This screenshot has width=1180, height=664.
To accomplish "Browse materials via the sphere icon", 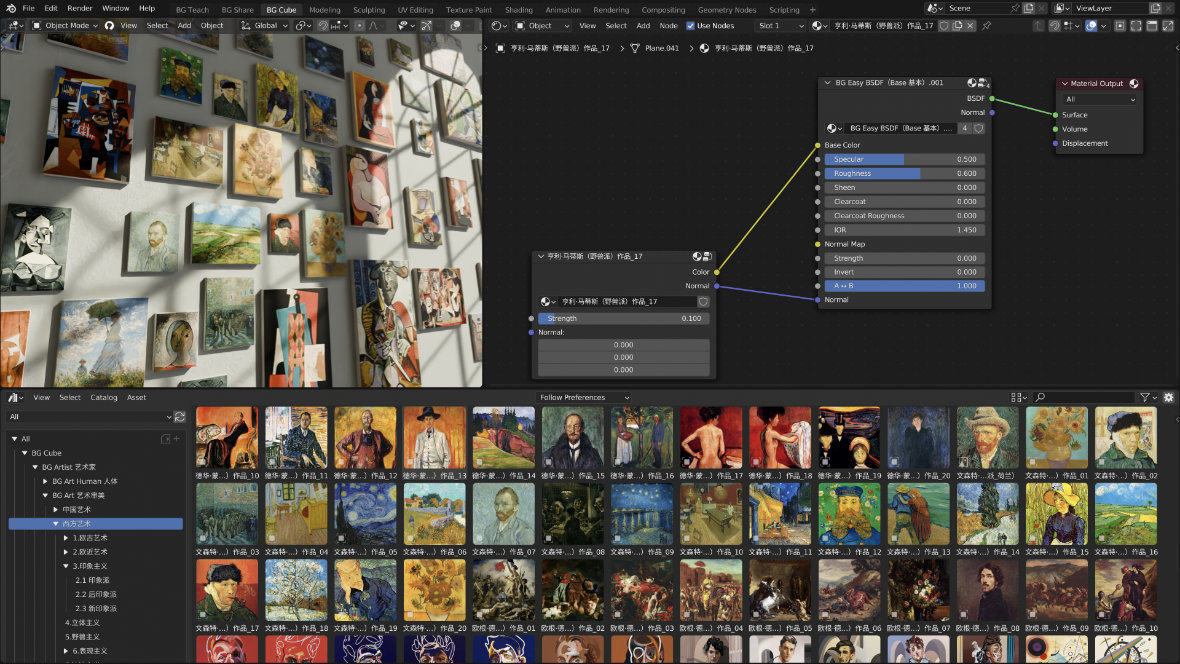I will pos(820,26).
